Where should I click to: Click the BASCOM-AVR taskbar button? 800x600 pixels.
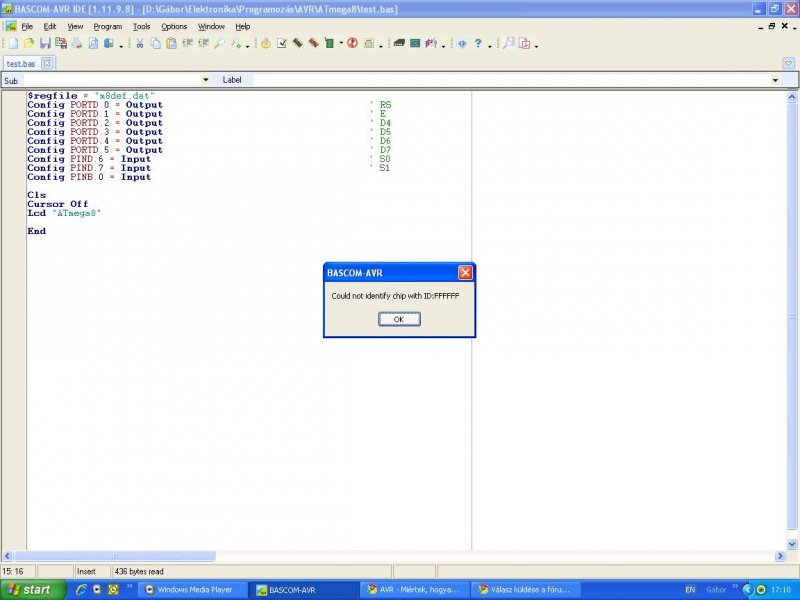[302, 589]
